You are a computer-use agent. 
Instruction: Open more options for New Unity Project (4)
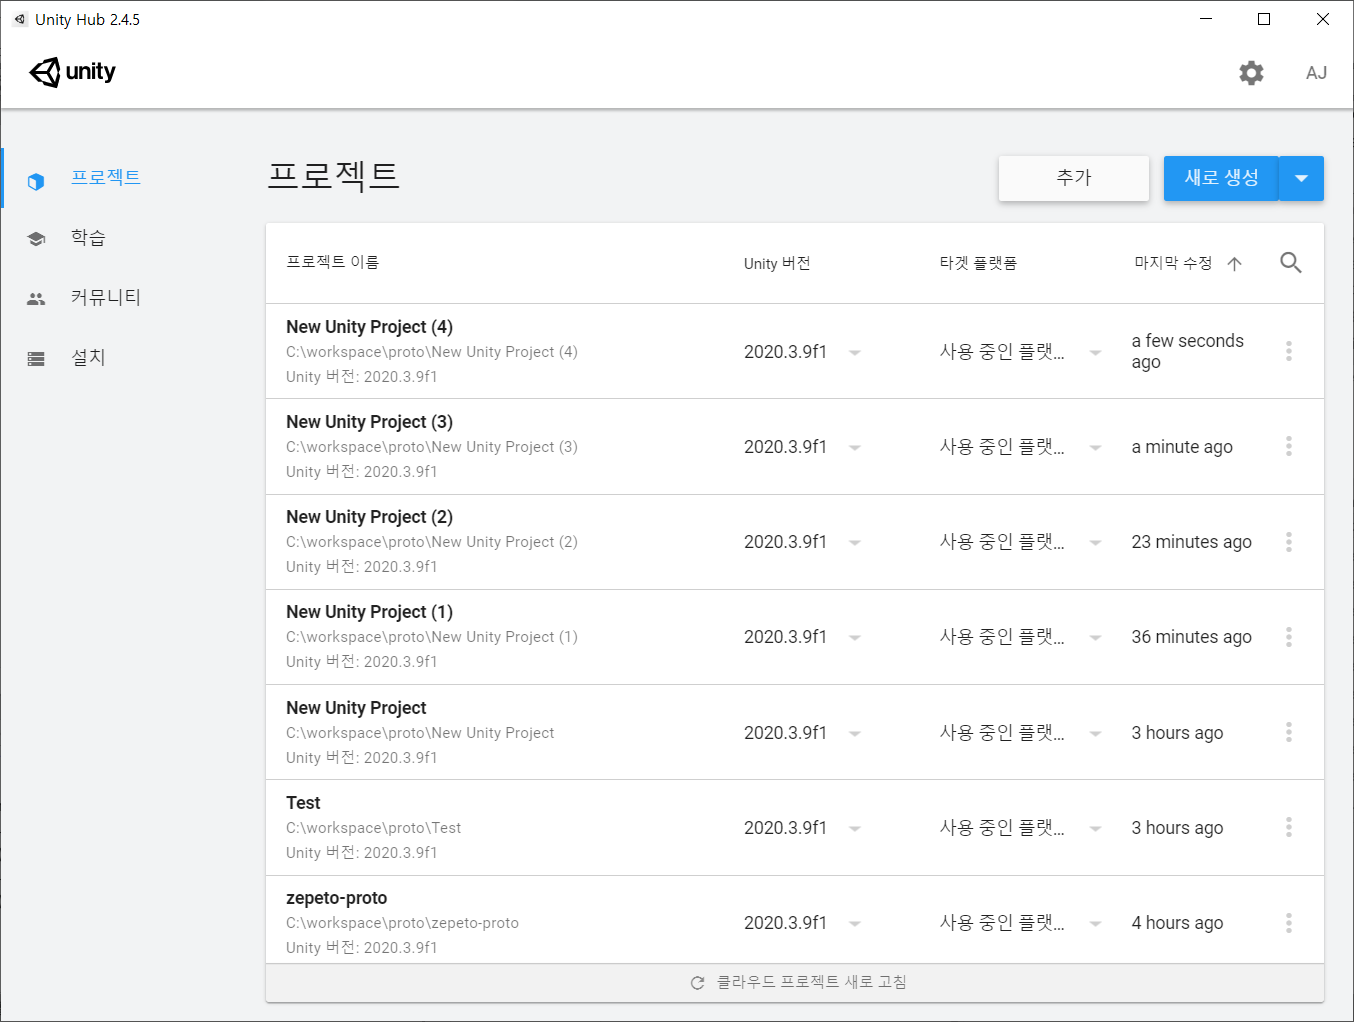pos(1288,351)
